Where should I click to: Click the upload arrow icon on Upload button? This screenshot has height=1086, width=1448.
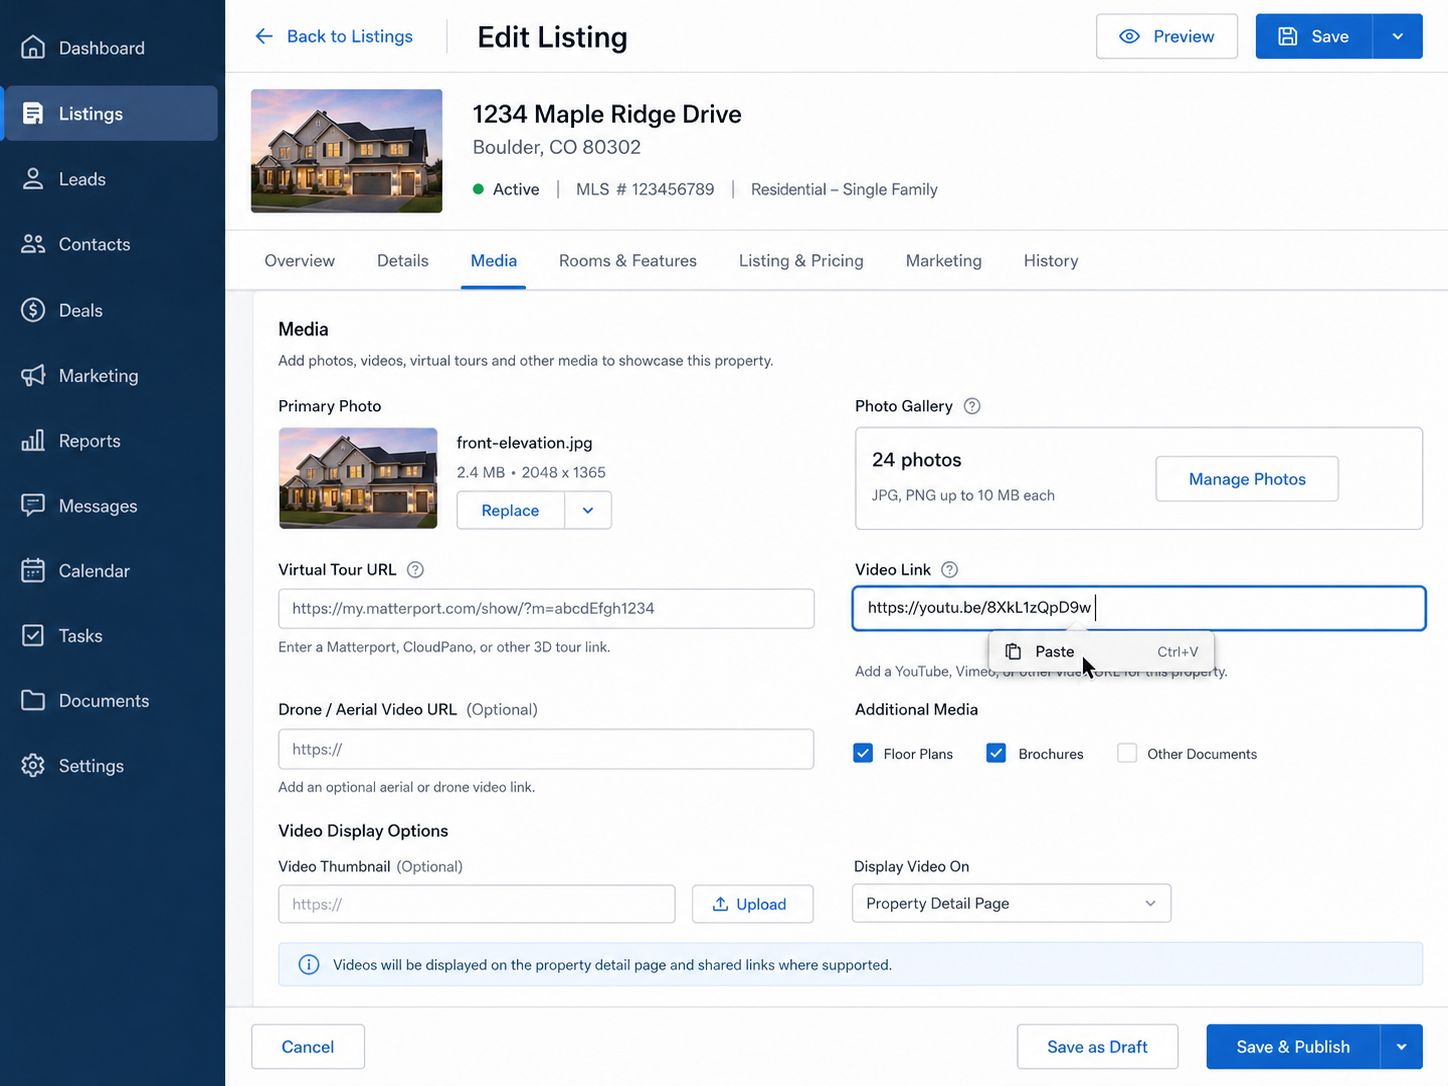coord(720,904)
